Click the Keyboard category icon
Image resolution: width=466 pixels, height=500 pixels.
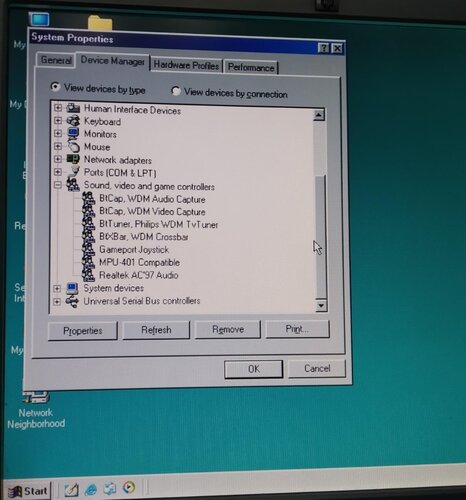click(73, 121)
